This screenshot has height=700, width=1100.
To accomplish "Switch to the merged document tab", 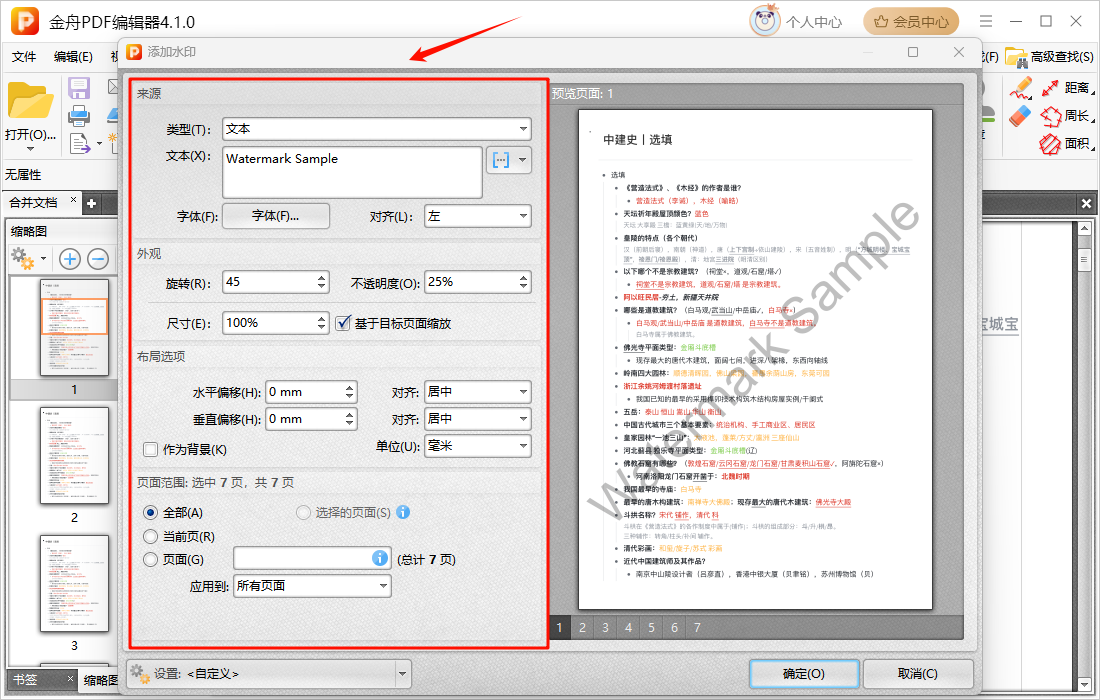I will [34, 203].
